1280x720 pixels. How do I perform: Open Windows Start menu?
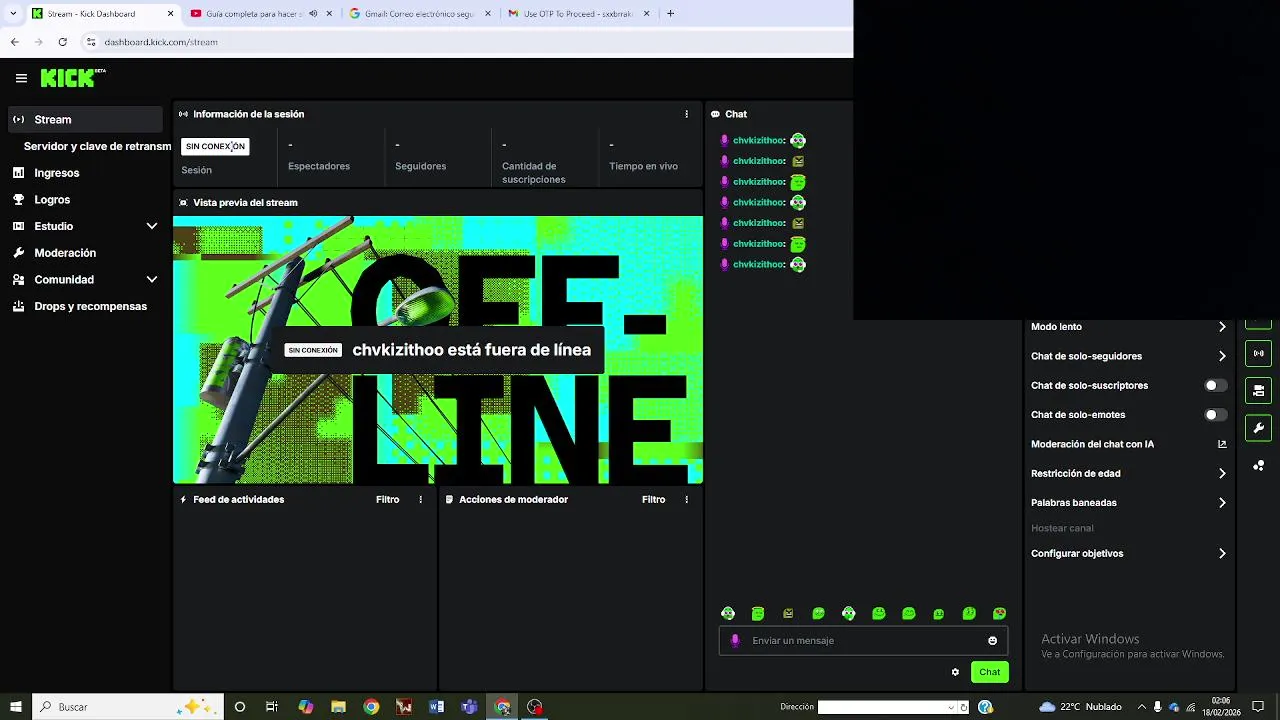pos(15,707)
